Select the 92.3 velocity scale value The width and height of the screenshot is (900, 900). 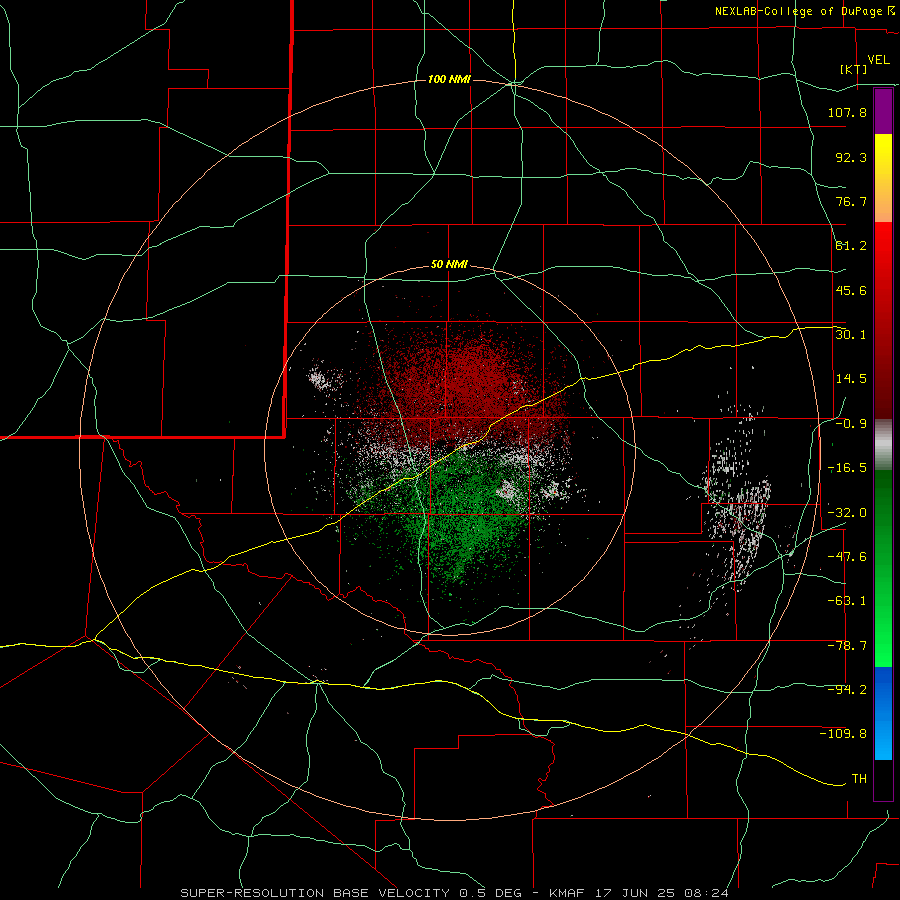851,157
